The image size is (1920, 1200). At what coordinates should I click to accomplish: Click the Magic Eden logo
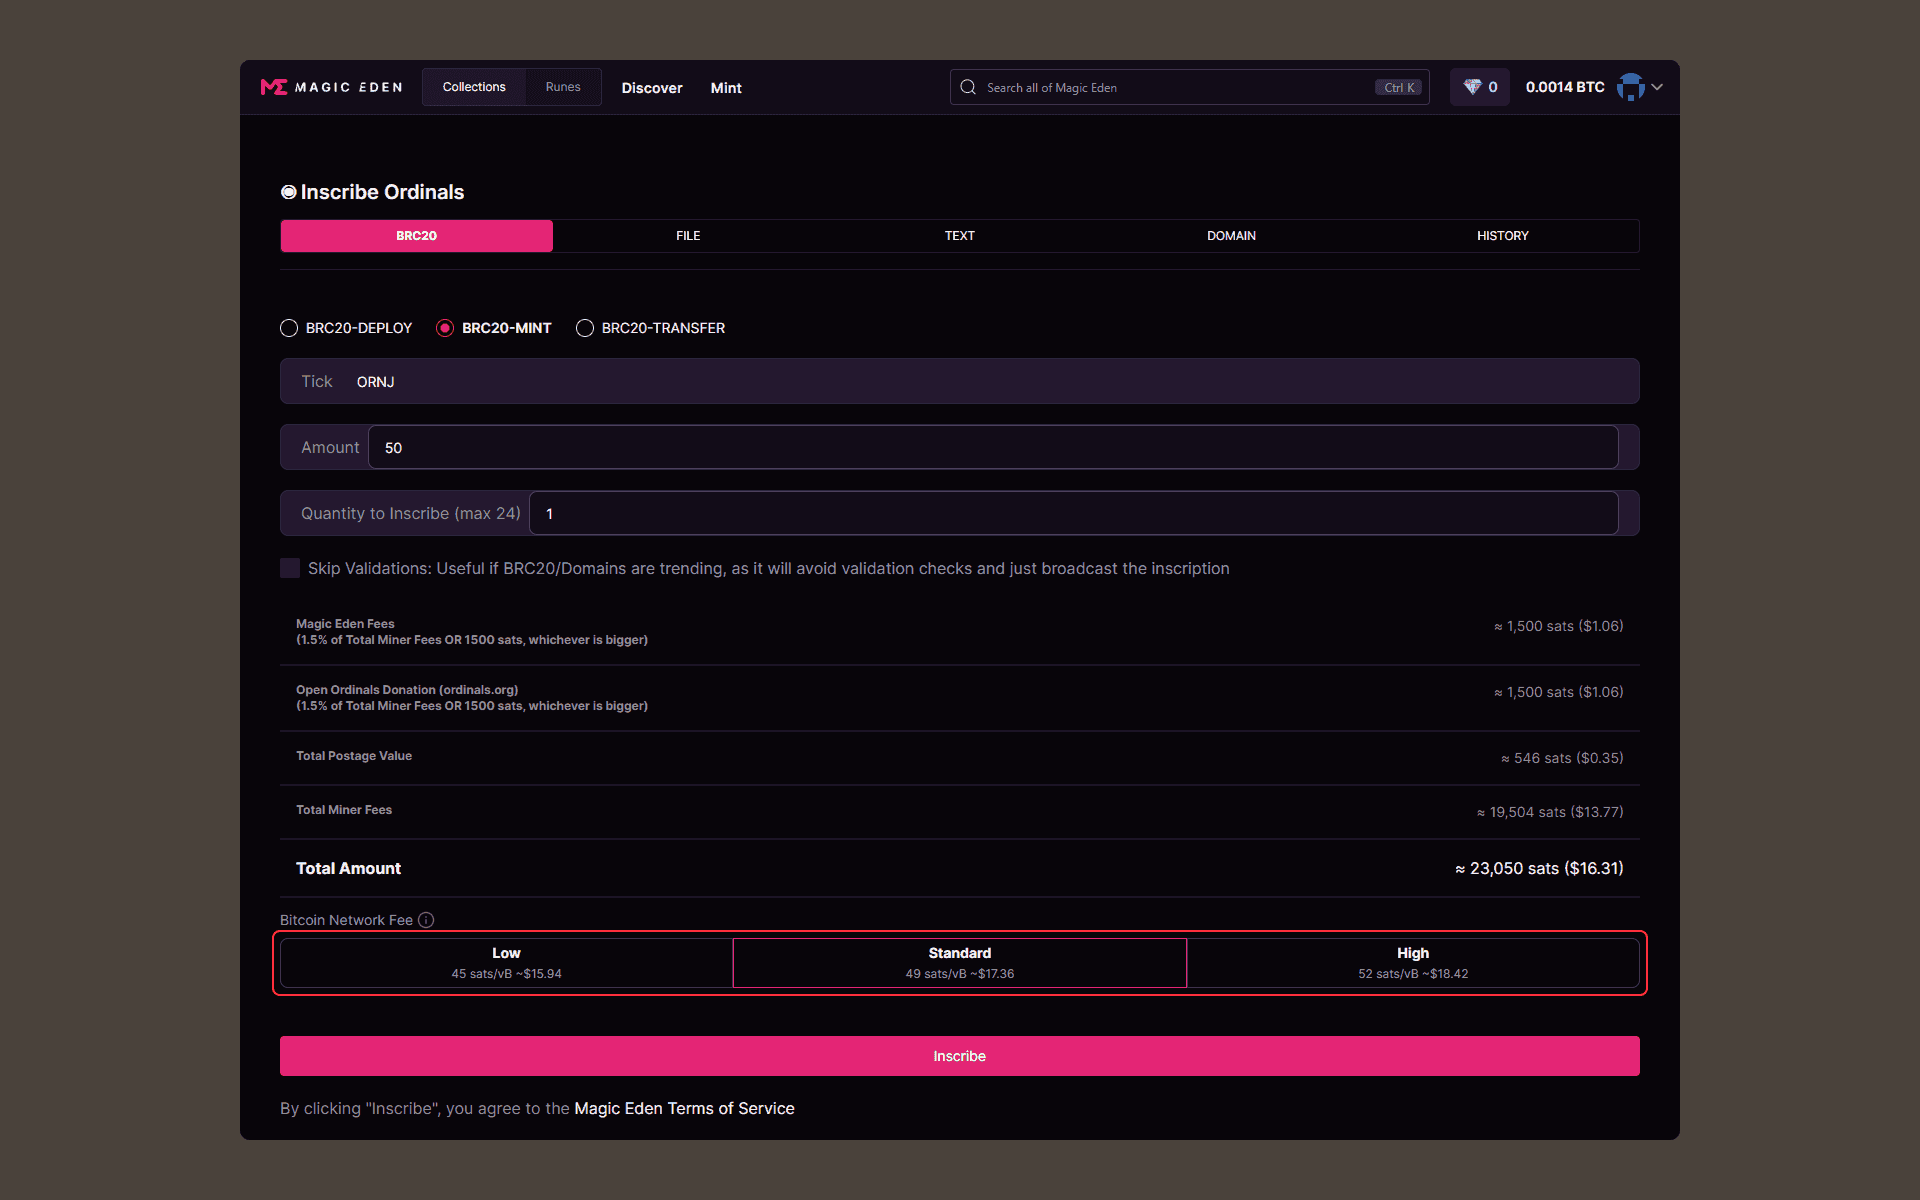(331, 87)
